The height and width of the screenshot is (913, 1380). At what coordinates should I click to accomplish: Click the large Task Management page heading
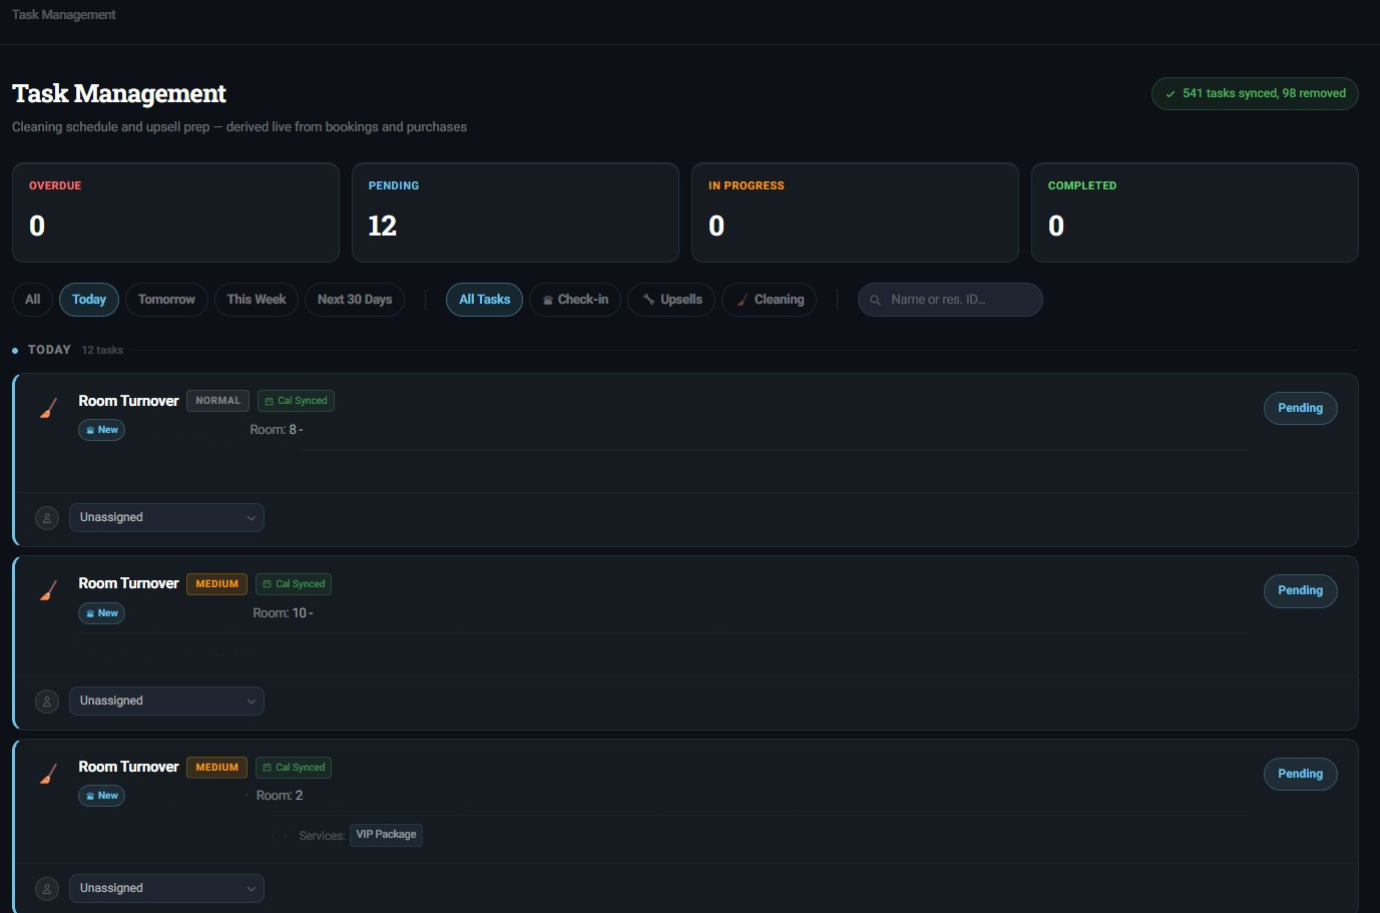[x=119, y=94]
